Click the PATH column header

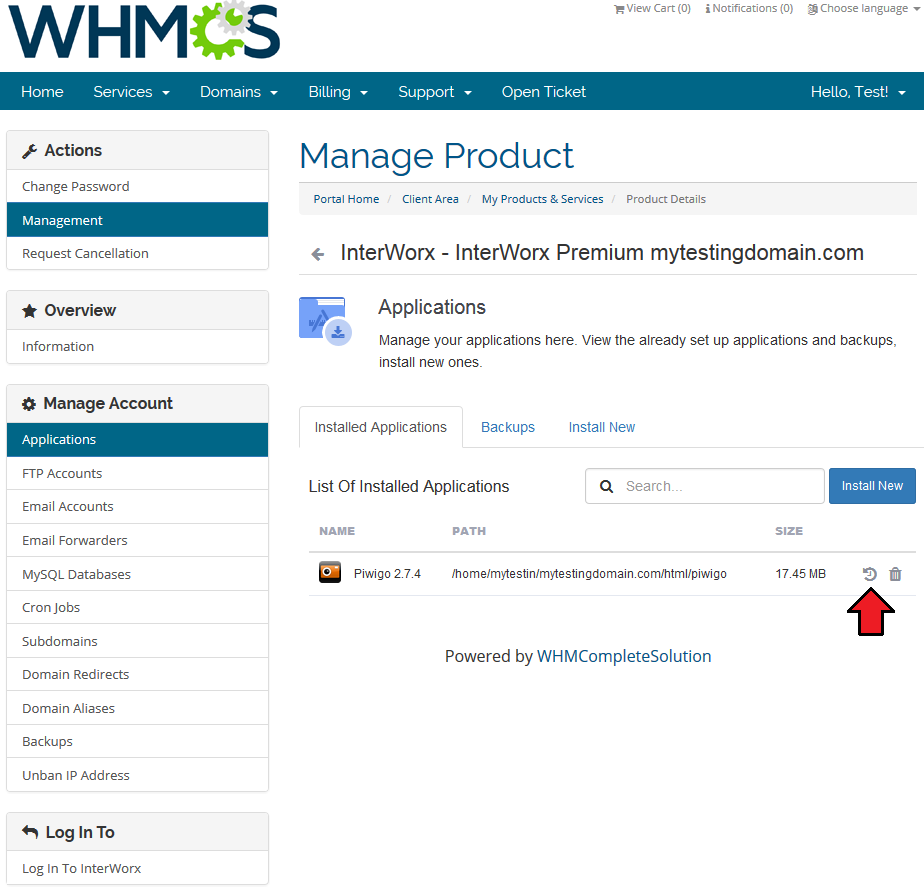[x=469, y=531]
